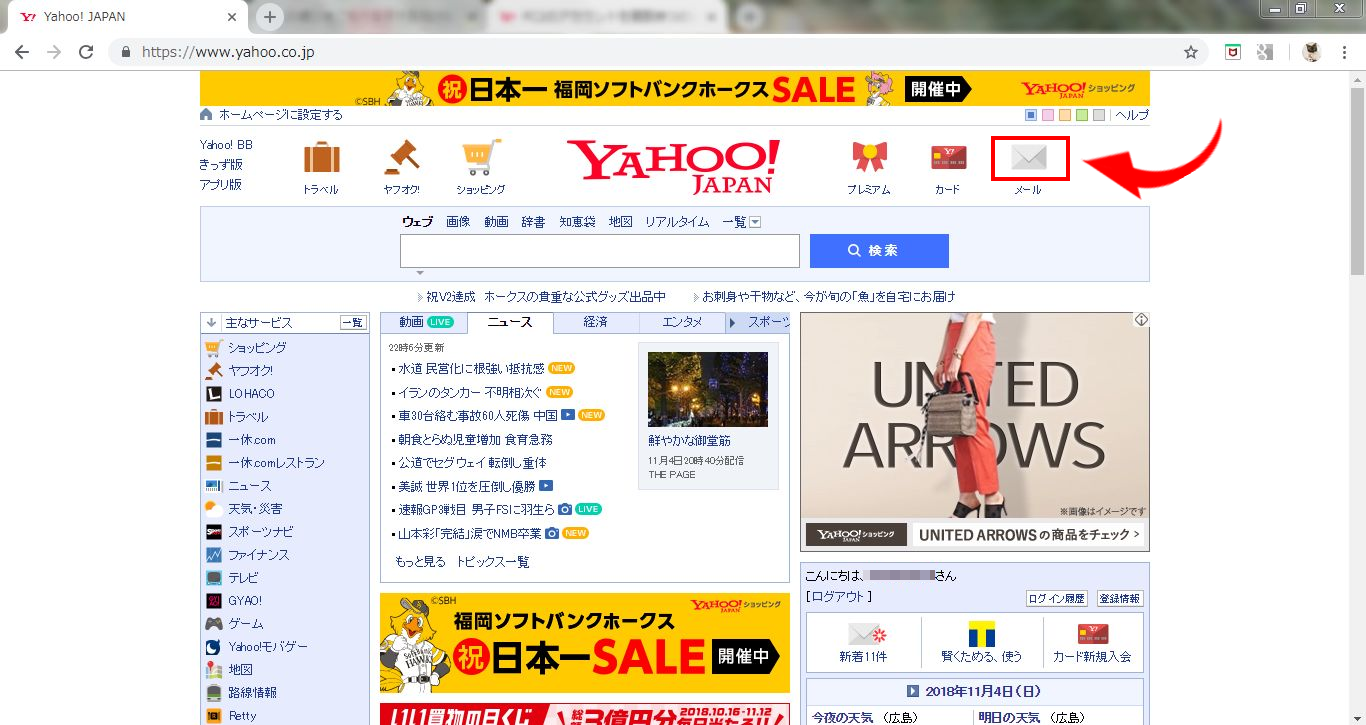Click the Yahoo! BB link
This screenshot has width=1366, height=725.
point(226,145)
